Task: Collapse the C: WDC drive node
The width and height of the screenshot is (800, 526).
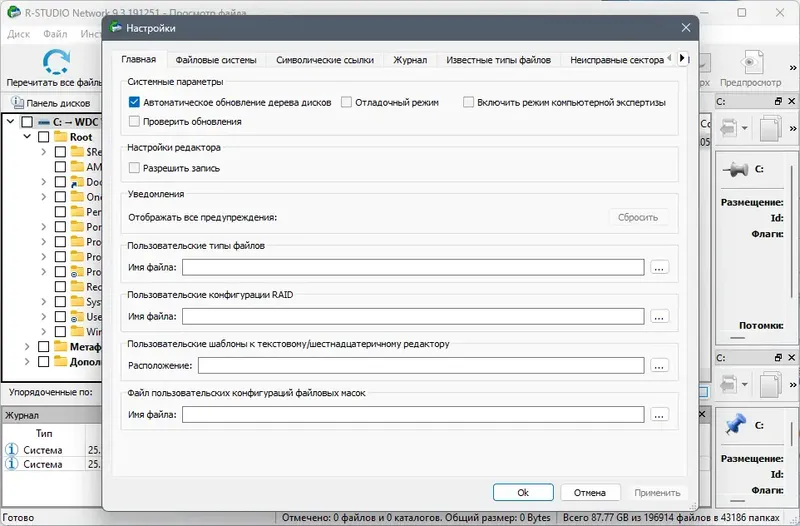Action: pos(11,121)
